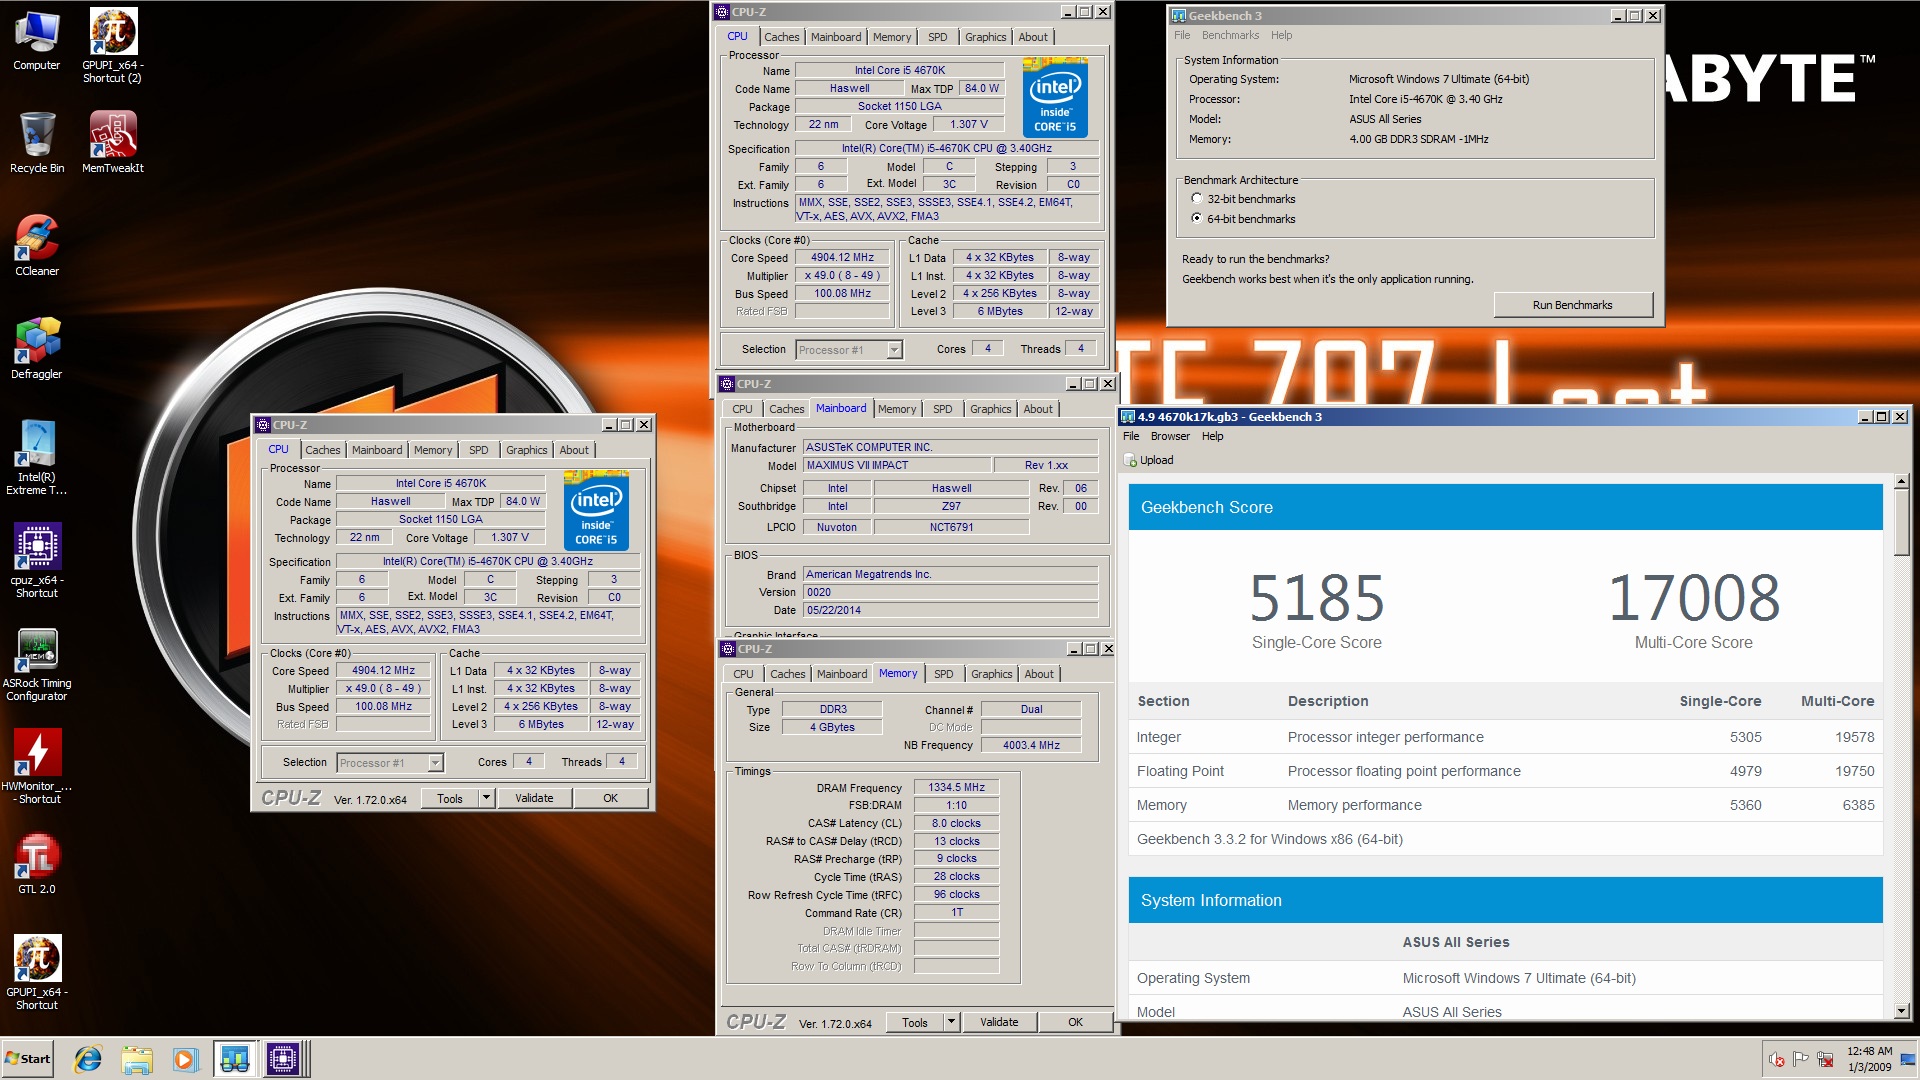
Task: Open Help menu in Geekbench results window
Action: click(1212, 436)
